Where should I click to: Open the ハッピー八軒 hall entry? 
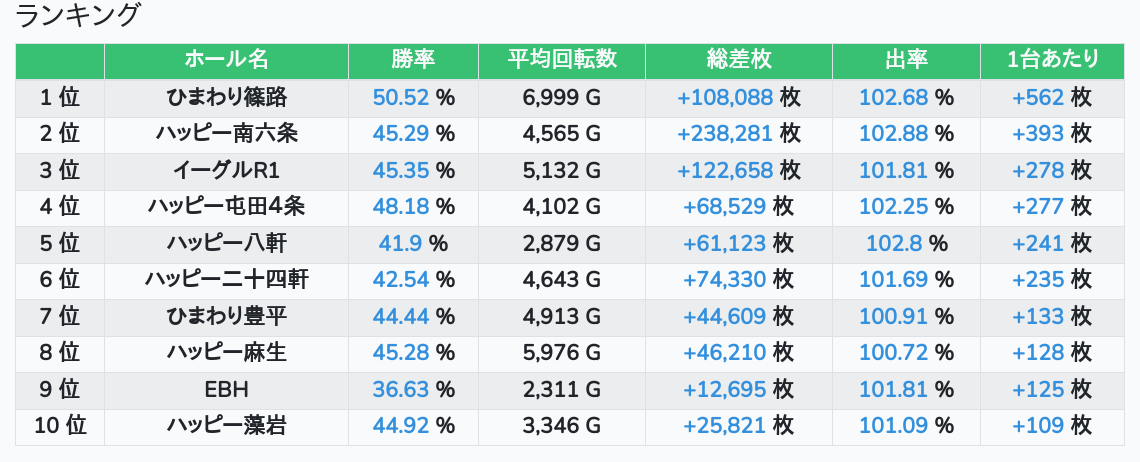pyautogui.click(x=226, y=243)
